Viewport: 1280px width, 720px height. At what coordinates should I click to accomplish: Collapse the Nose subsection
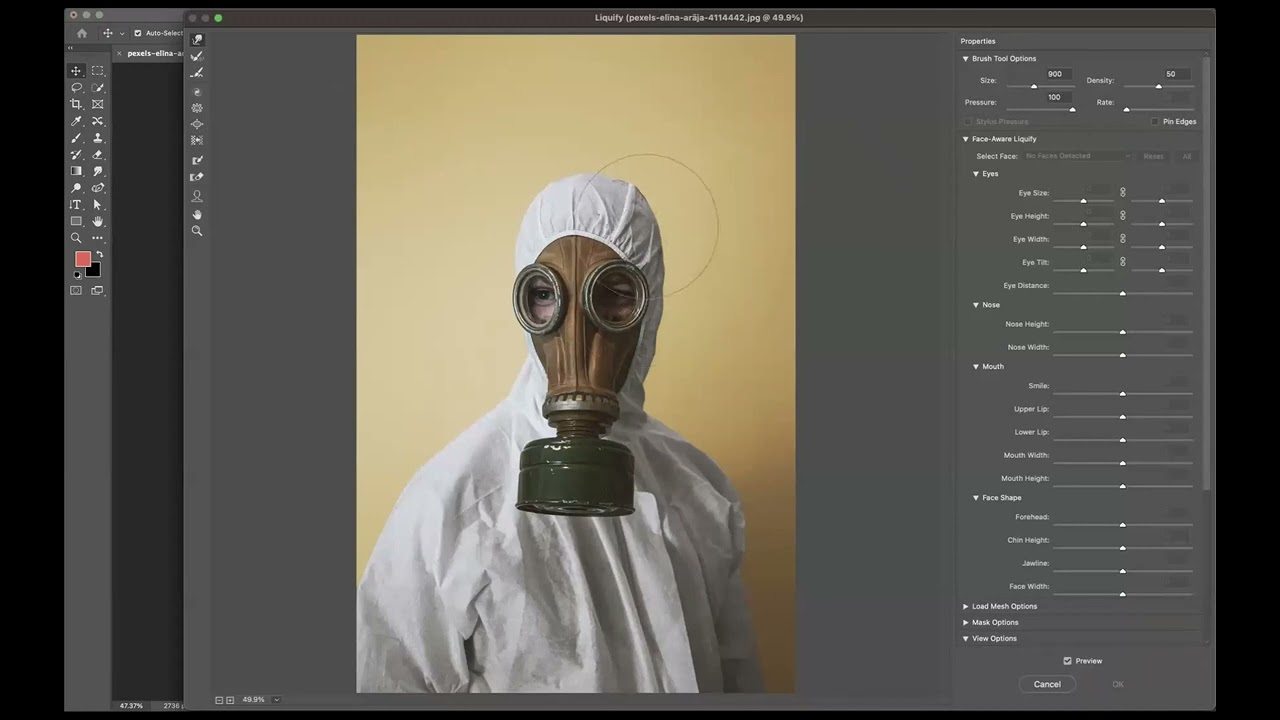click(x=976, y=305)
